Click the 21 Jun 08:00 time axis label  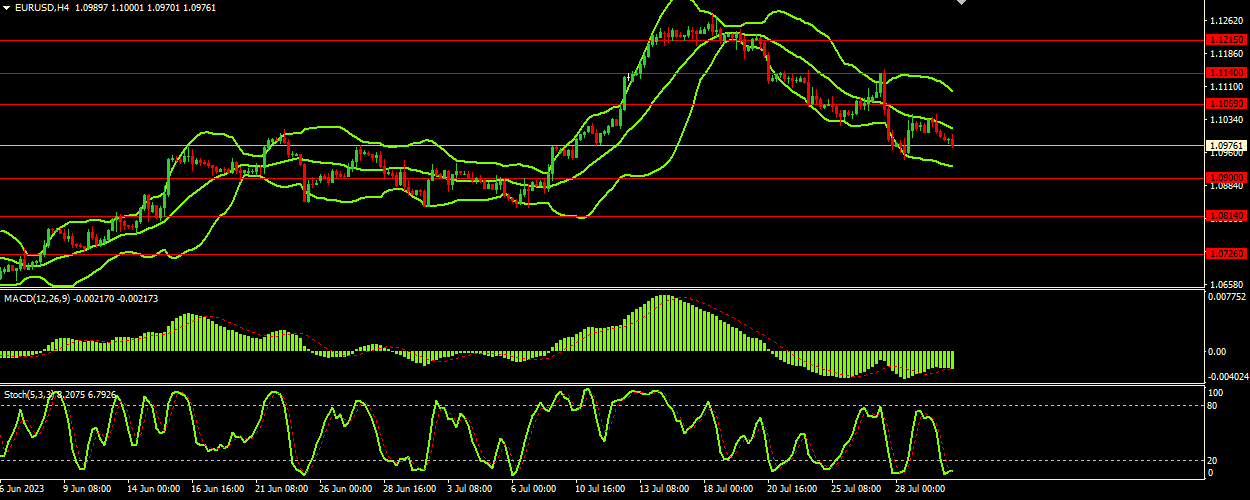point(281,490)
